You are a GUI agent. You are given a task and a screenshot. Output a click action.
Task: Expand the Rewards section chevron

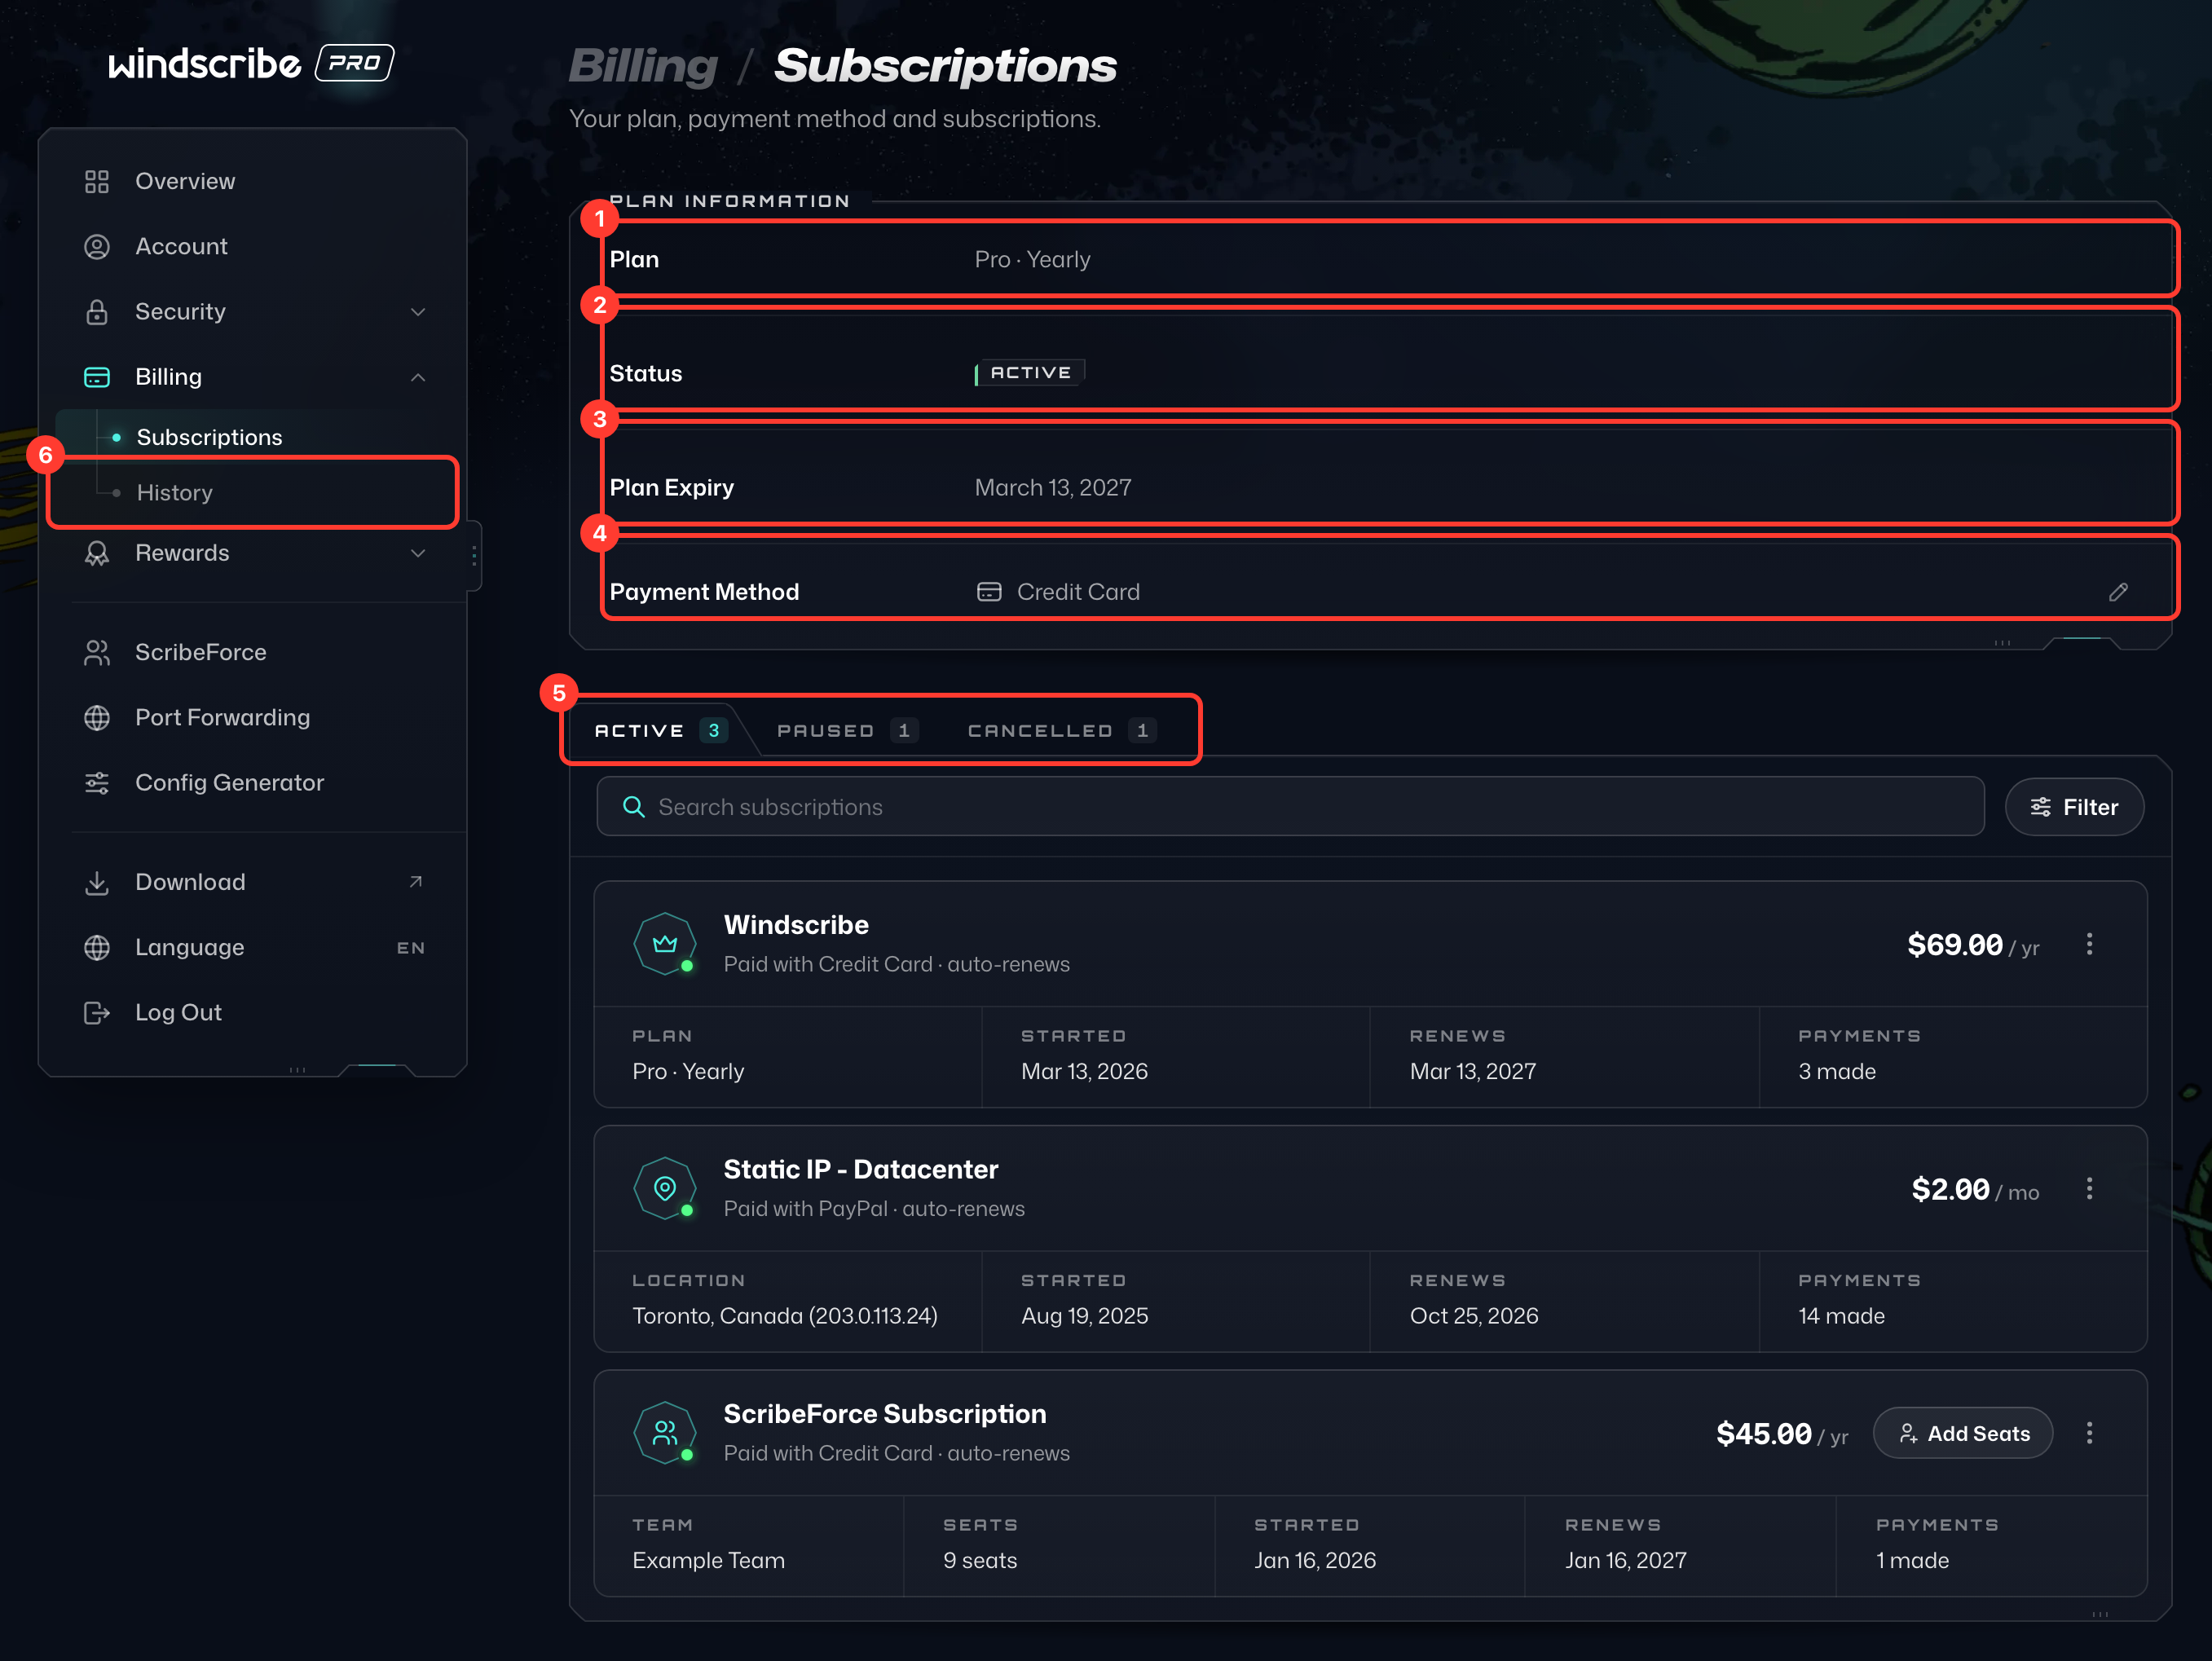coord(418,553)
